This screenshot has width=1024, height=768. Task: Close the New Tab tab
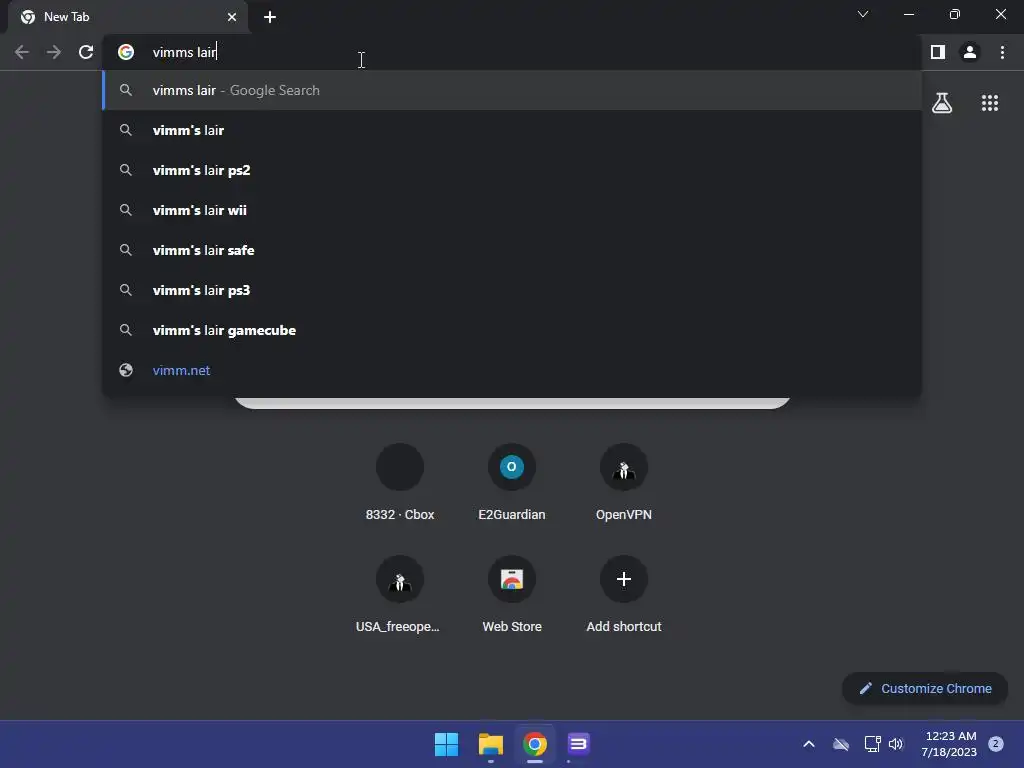232,17
